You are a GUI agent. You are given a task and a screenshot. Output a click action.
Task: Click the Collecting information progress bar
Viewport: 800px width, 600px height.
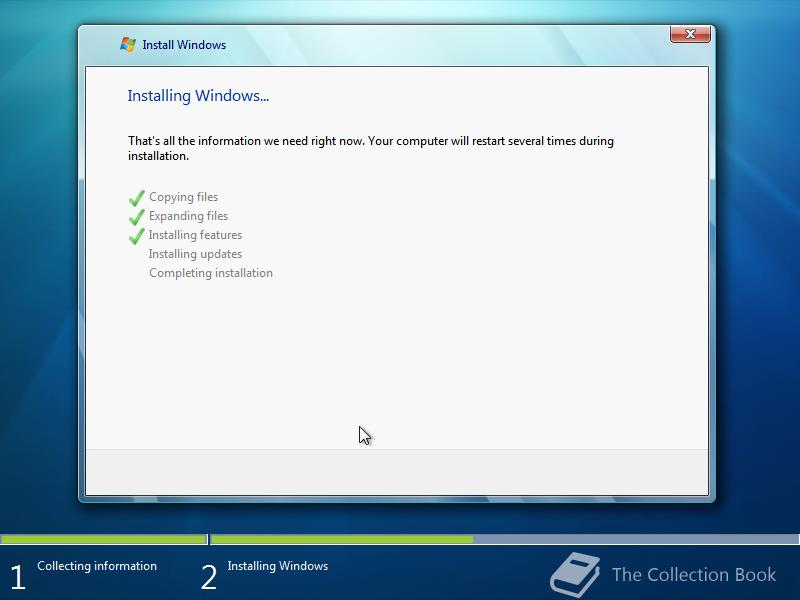pyautogui.click(x=104, y=539)
